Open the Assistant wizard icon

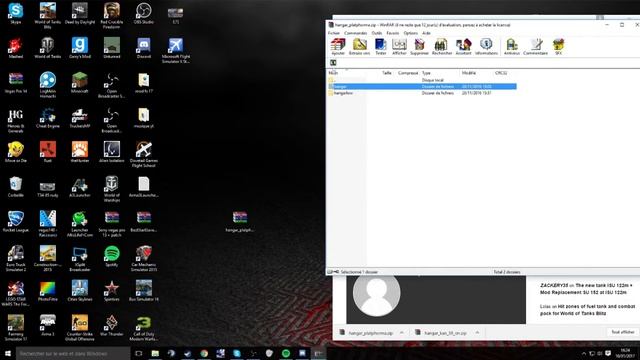pos(463,47)
